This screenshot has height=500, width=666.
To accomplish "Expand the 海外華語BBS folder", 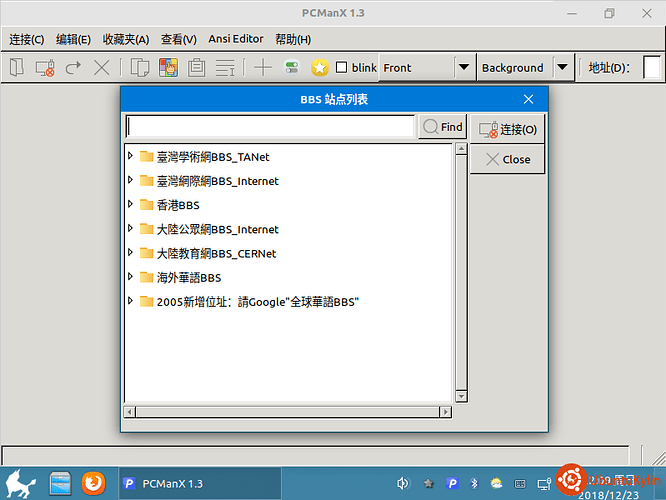I will coord(130,277).
